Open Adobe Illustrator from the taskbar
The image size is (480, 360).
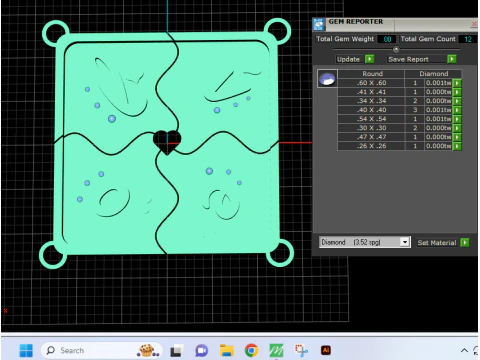pos(326,350)
